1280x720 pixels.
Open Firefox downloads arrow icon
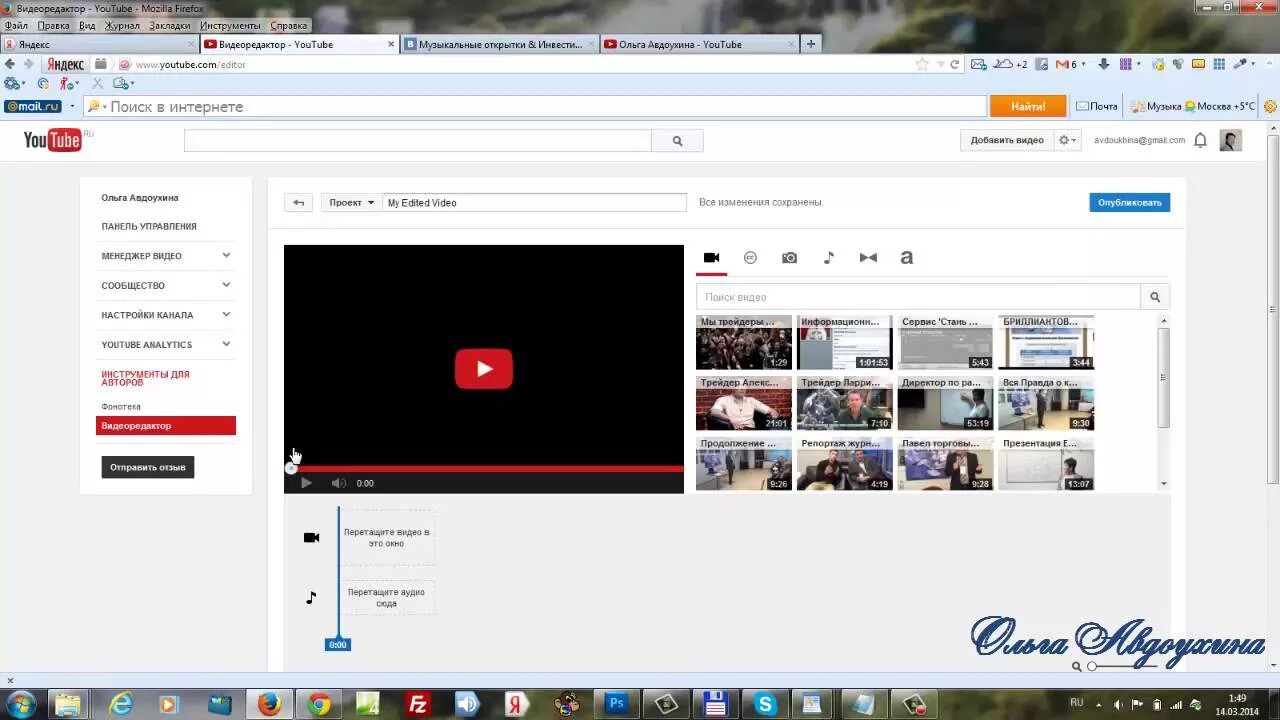tap(1103, 64)
